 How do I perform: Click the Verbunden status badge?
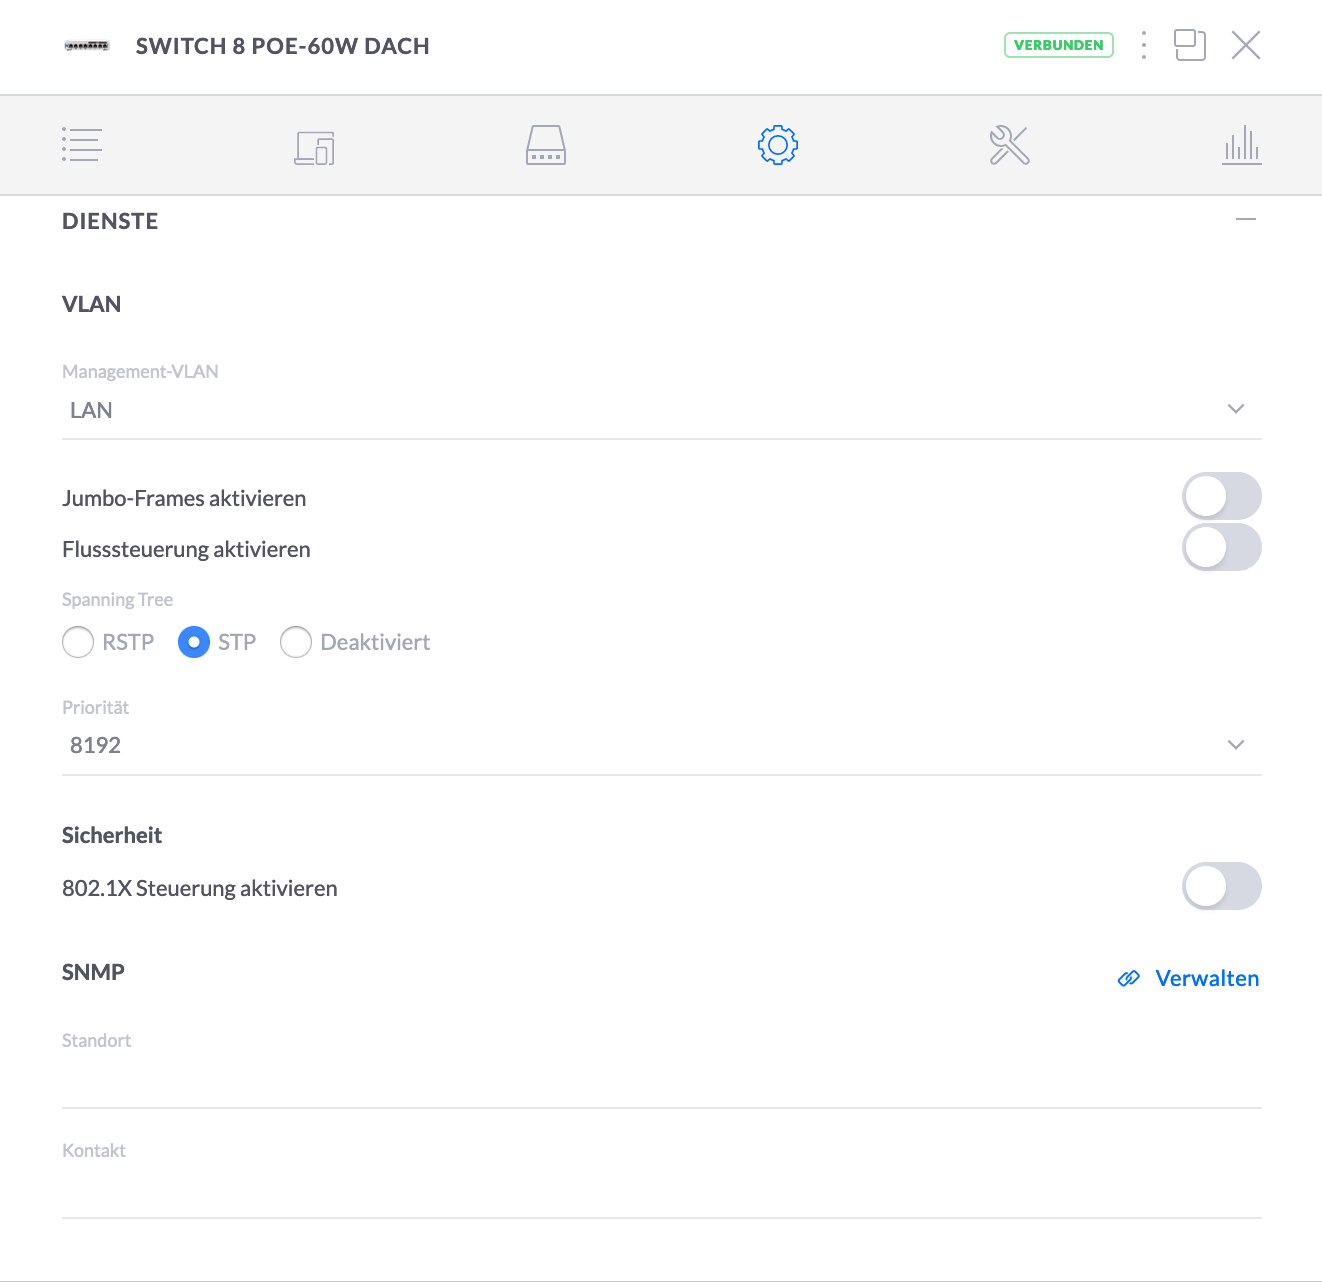coord(1059,45)
